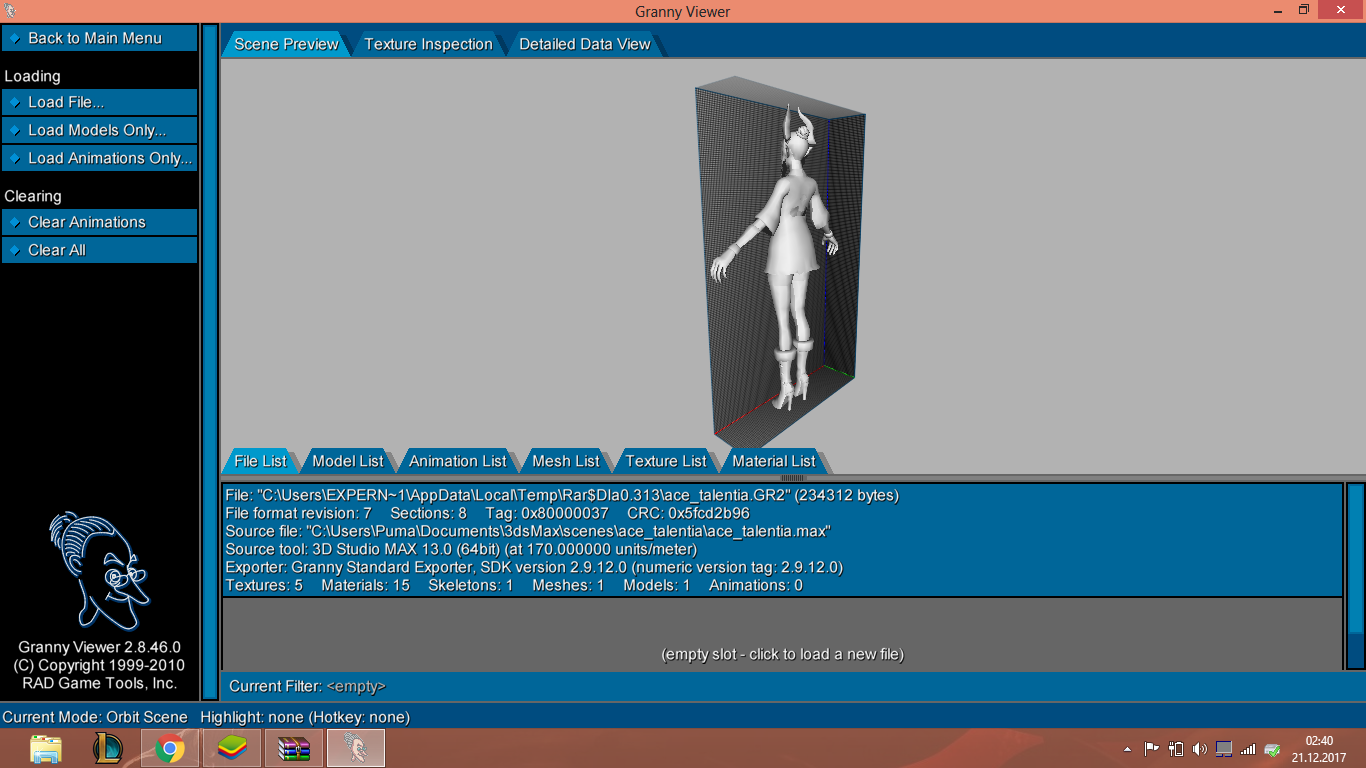1366x768 pixels.
Task: Show hidden system tray icons
Action: [x=1128, y=748]
